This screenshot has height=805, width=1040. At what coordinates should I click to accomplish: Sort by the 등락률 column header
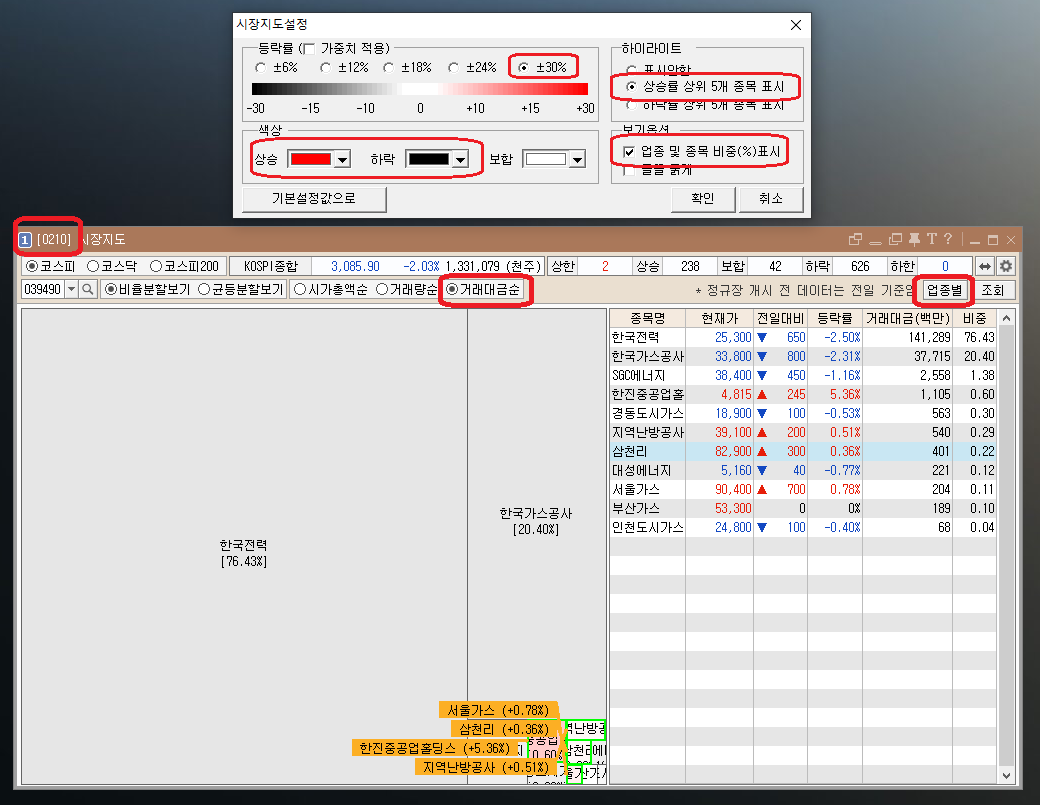834,318
